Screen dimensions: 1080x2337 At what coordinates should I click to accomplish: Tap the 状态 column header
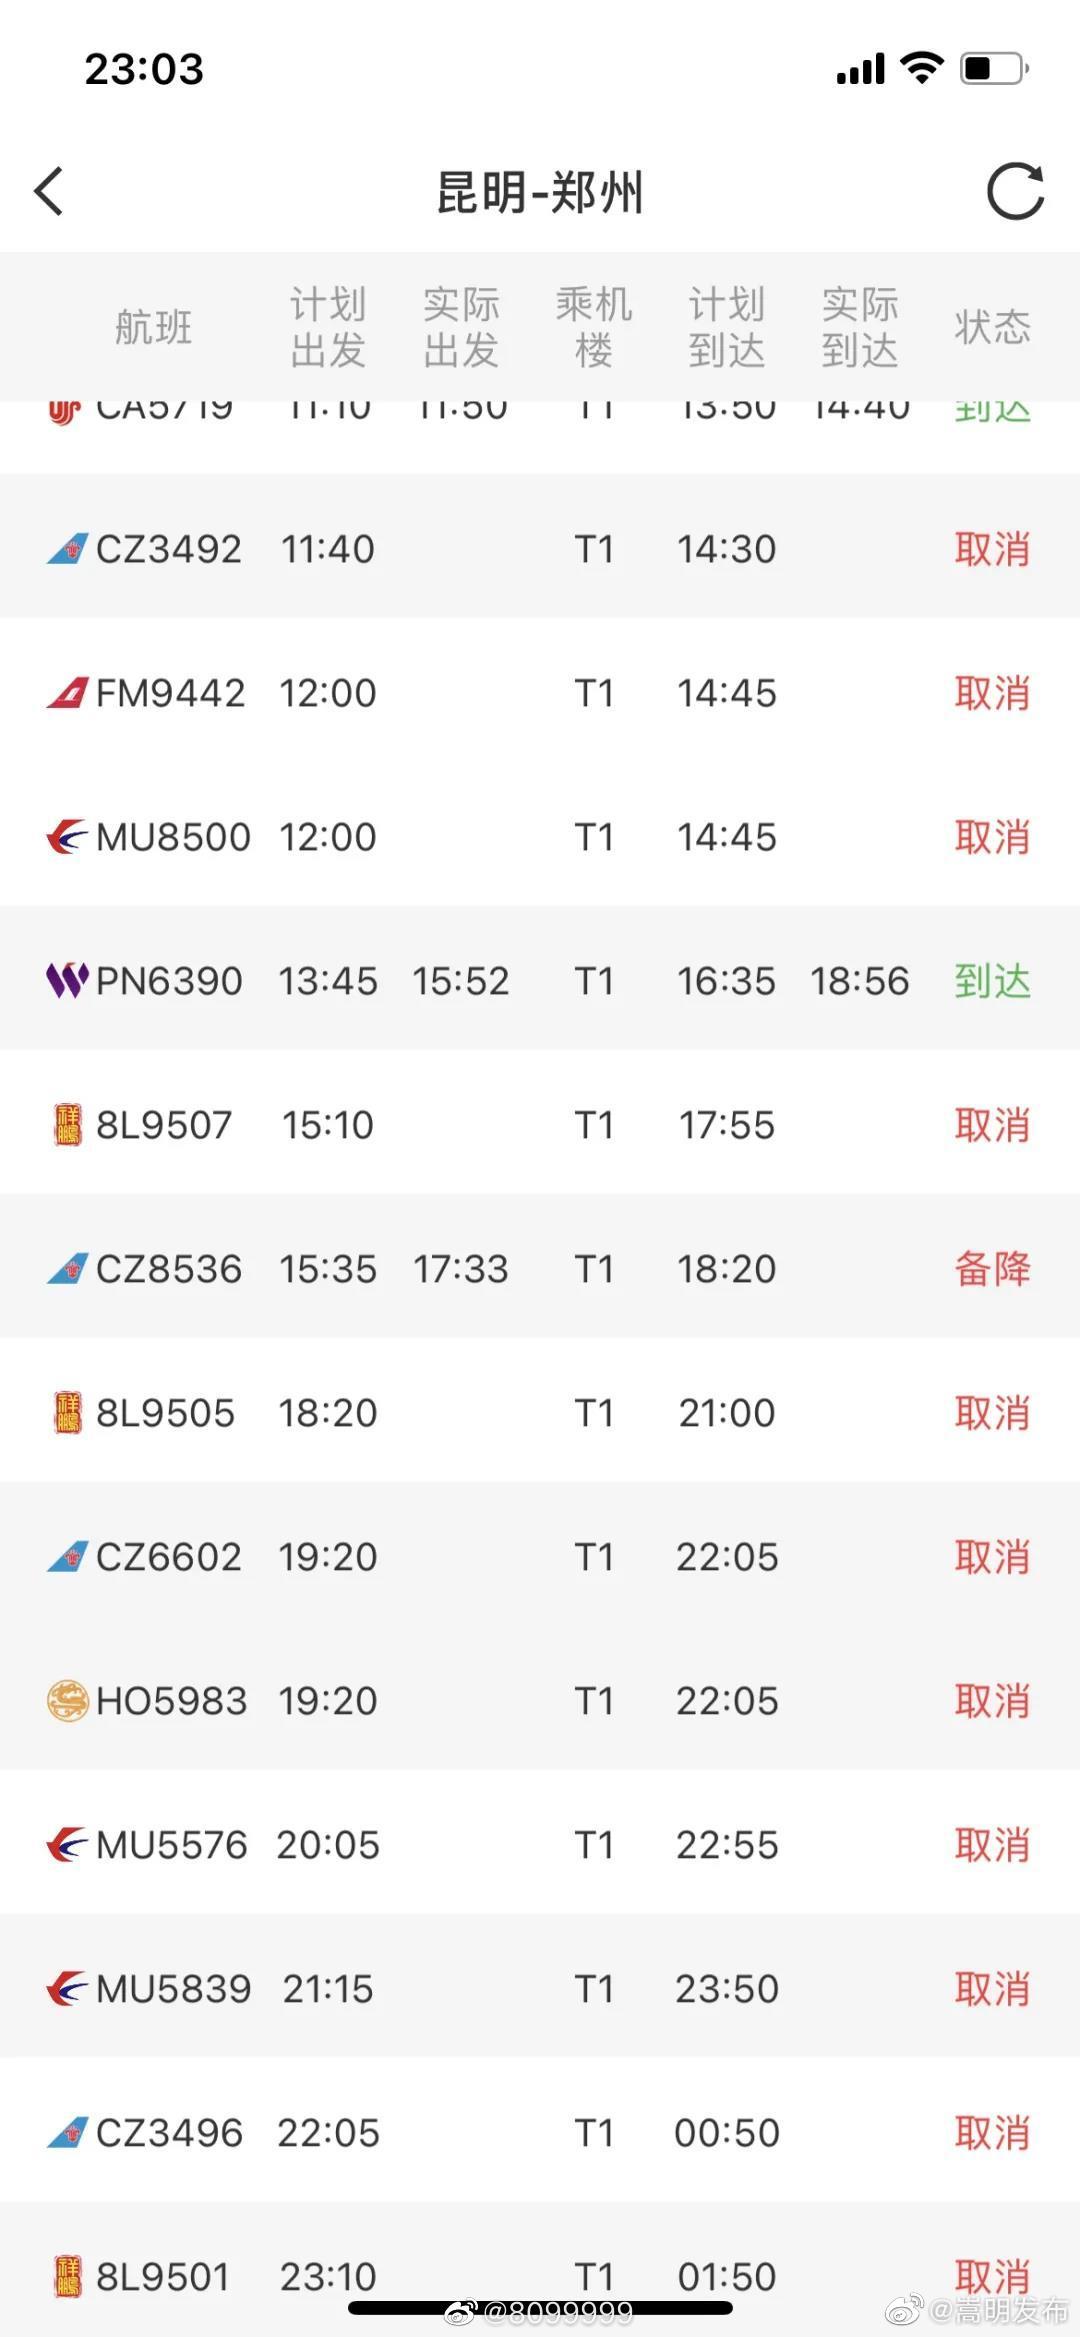(x=991, y=327)
